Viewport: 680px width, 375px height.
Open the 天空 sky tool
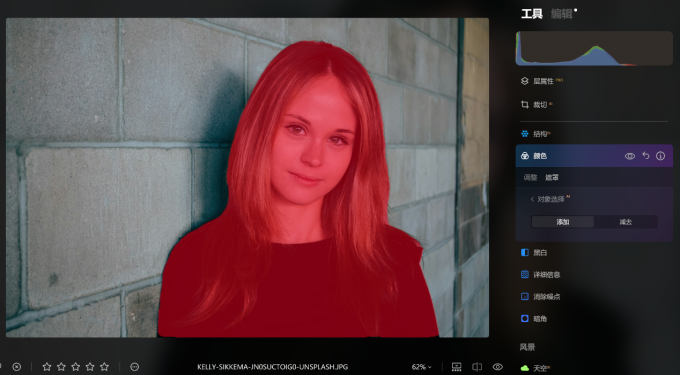pos(535,368)
